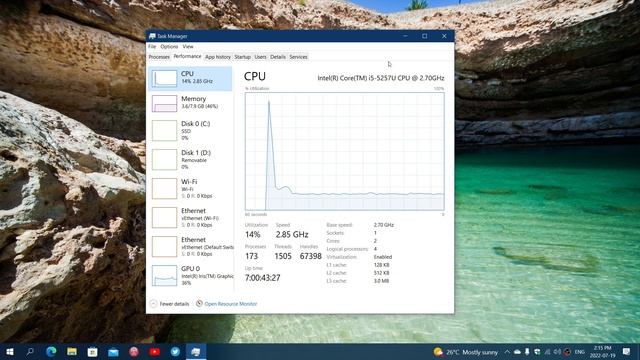
Task: Select the Wi-Fi performance entry
Action: click(x=190, y=189)
